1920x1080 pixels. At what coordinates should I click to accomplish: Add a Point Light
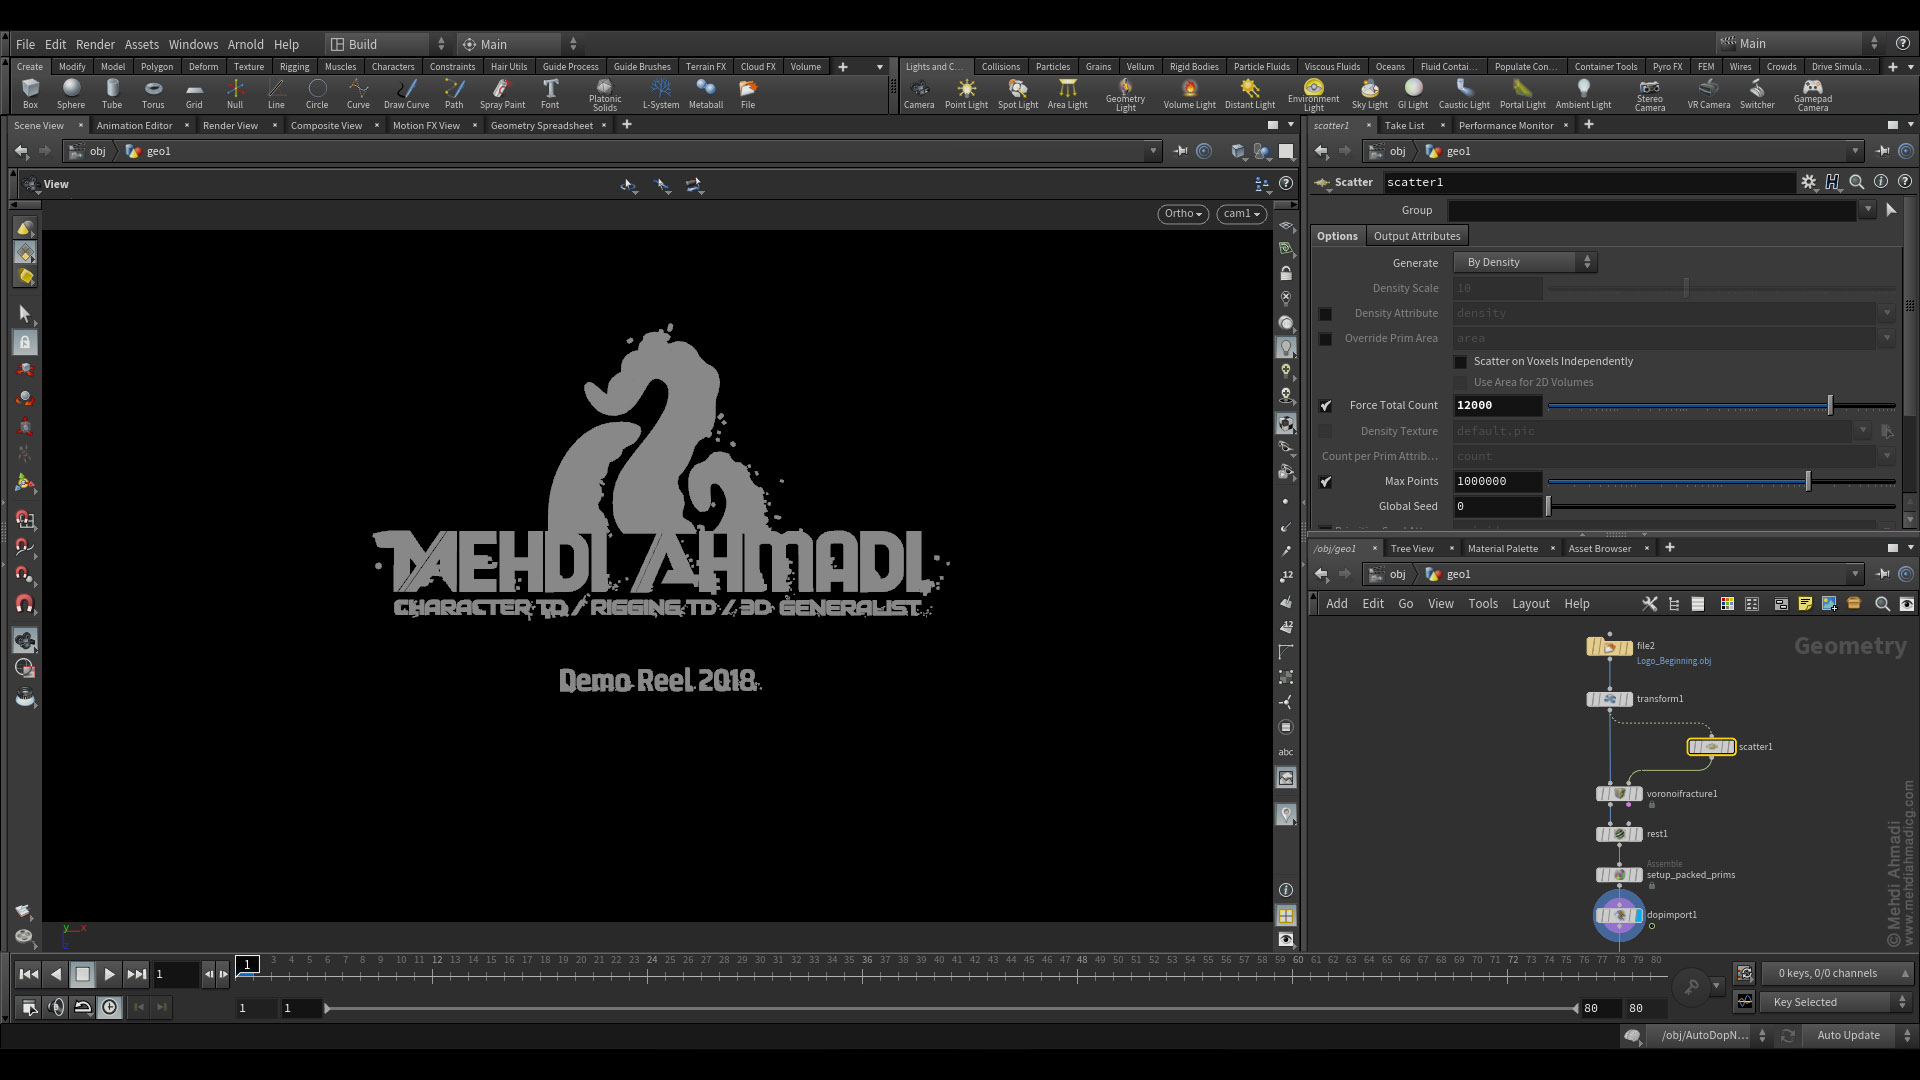[x=966, y=93]
